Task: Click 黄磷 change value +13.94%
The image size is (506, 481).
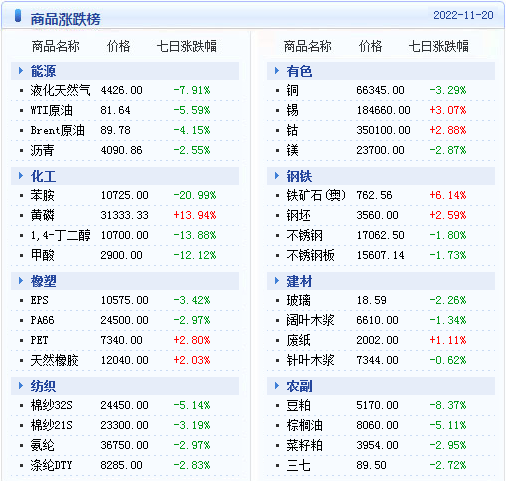Action: 195,215
